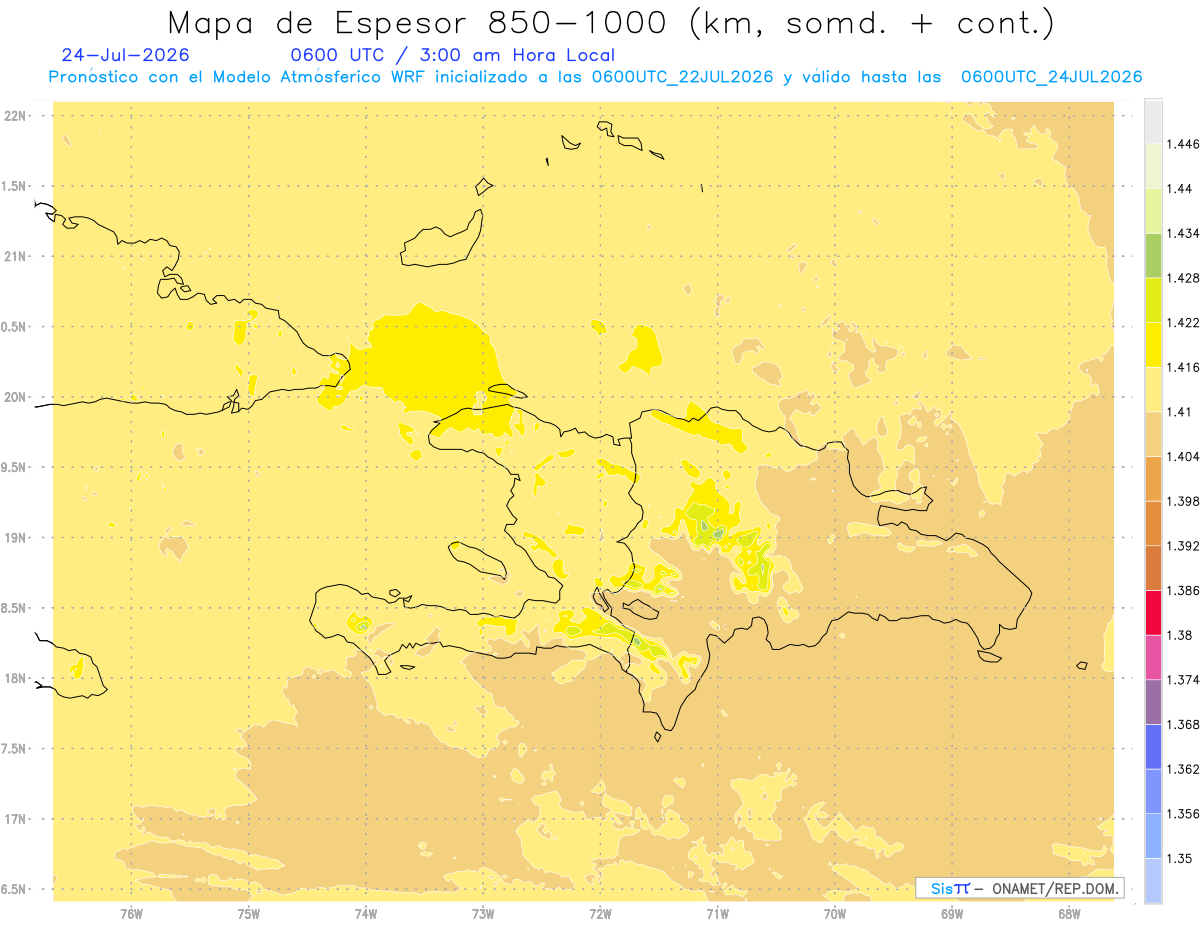Screen dimensions: 1200x927
Task: Click longitude label '72W'
Action: coord(600,913)
